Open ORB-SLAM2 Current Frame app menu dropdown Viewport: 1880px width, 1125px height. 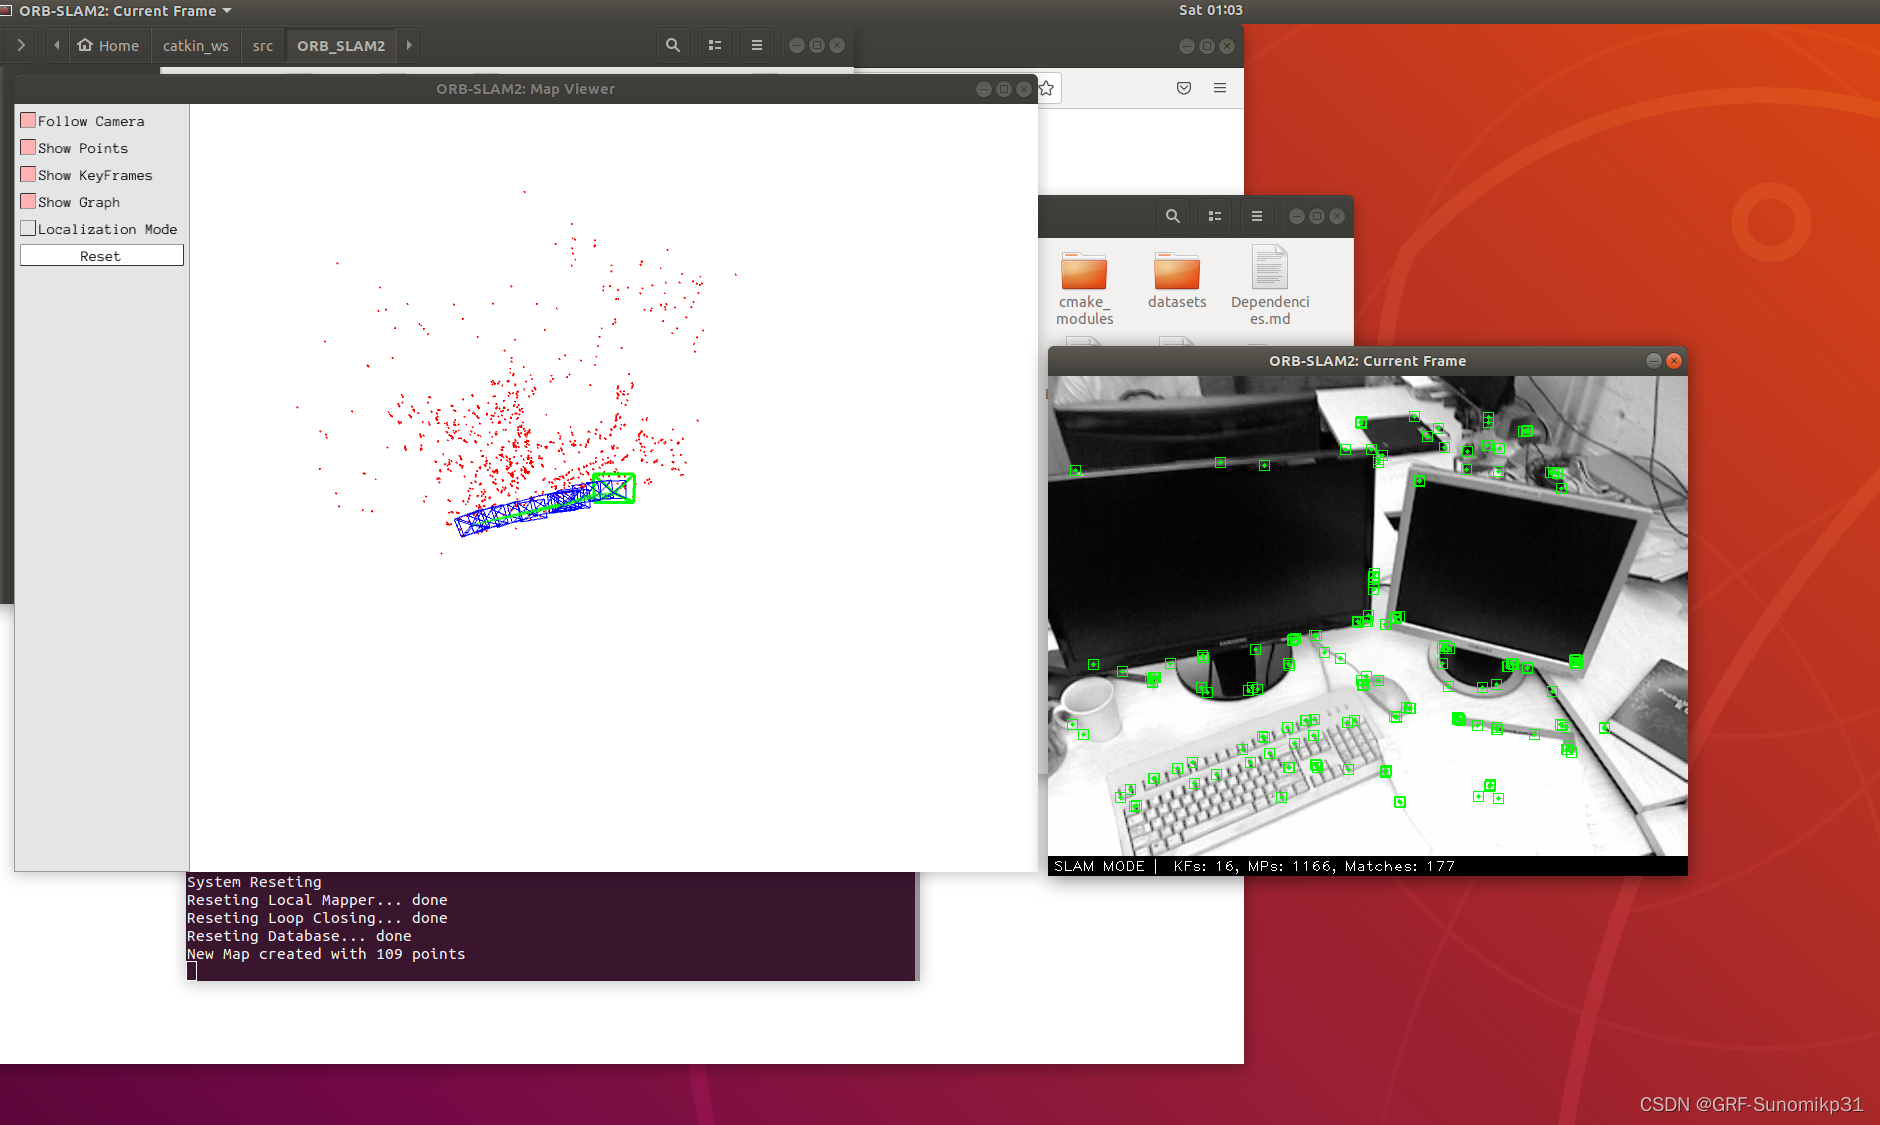[125, 10]
